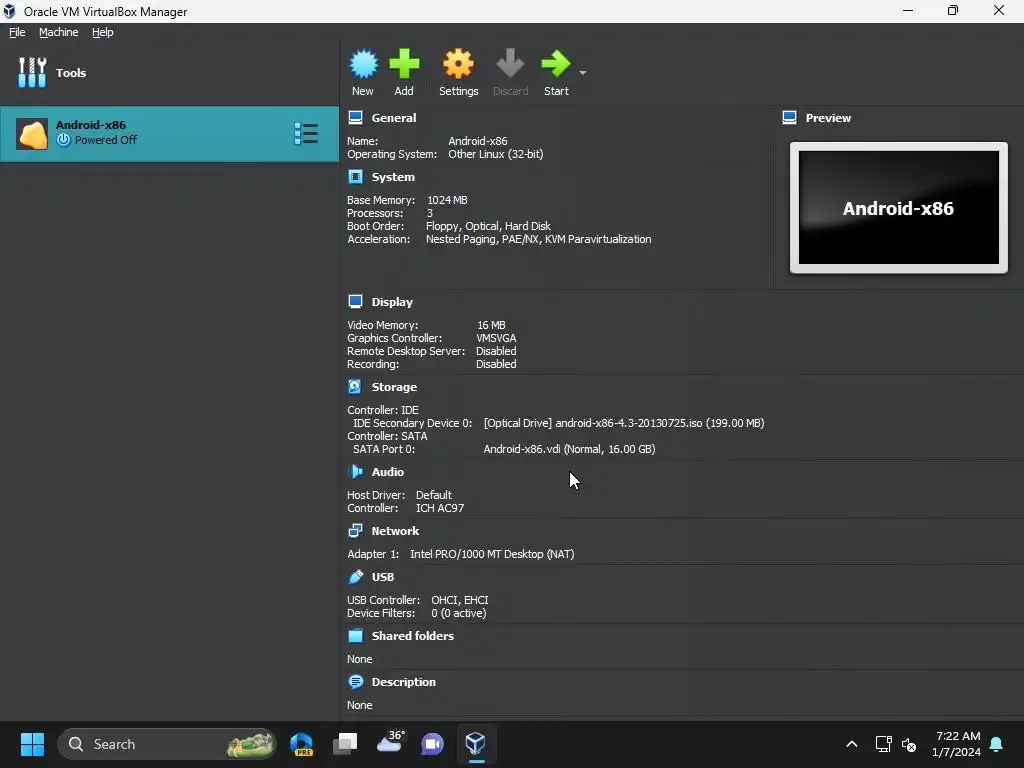Click the Powered Off status icon
This screenshot has height=768, width=1024.
(63, 140)
